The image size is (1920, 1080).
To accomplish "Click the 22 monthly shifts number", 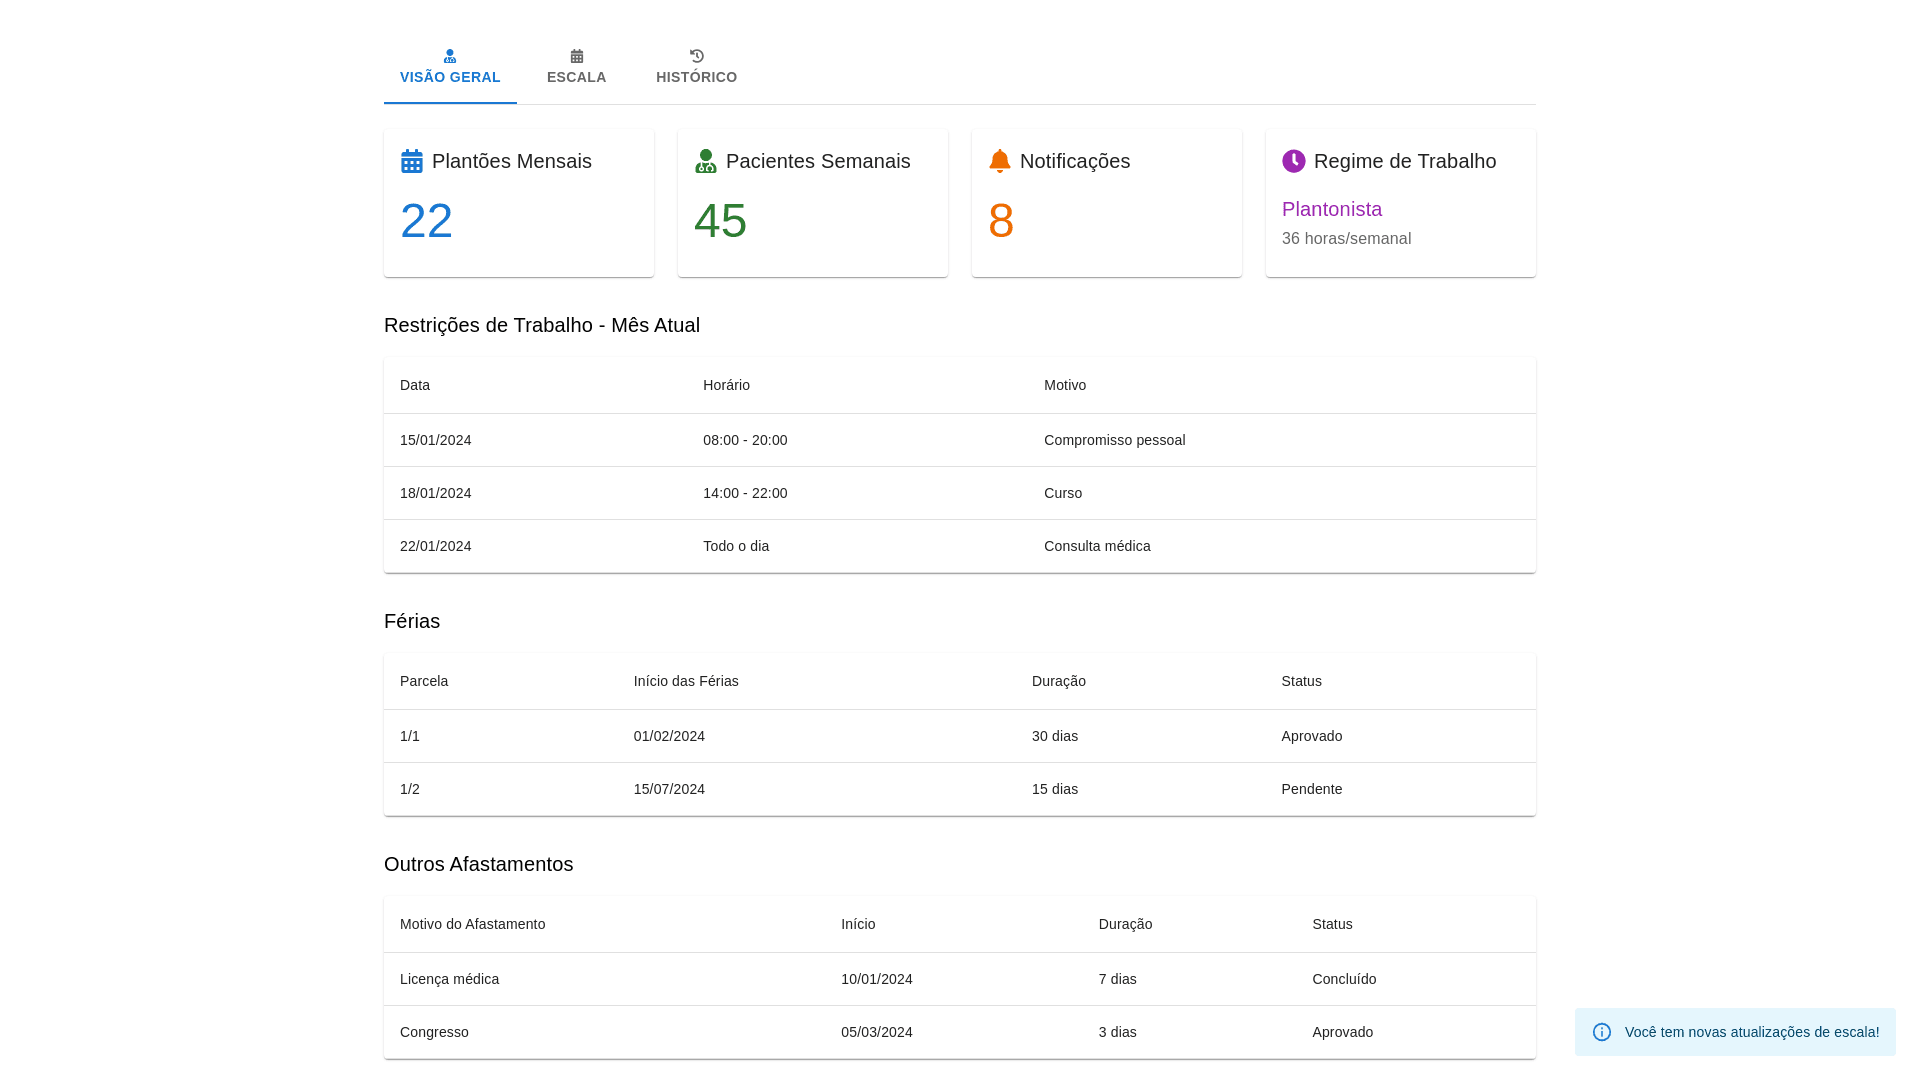I will tap(426, 221).
